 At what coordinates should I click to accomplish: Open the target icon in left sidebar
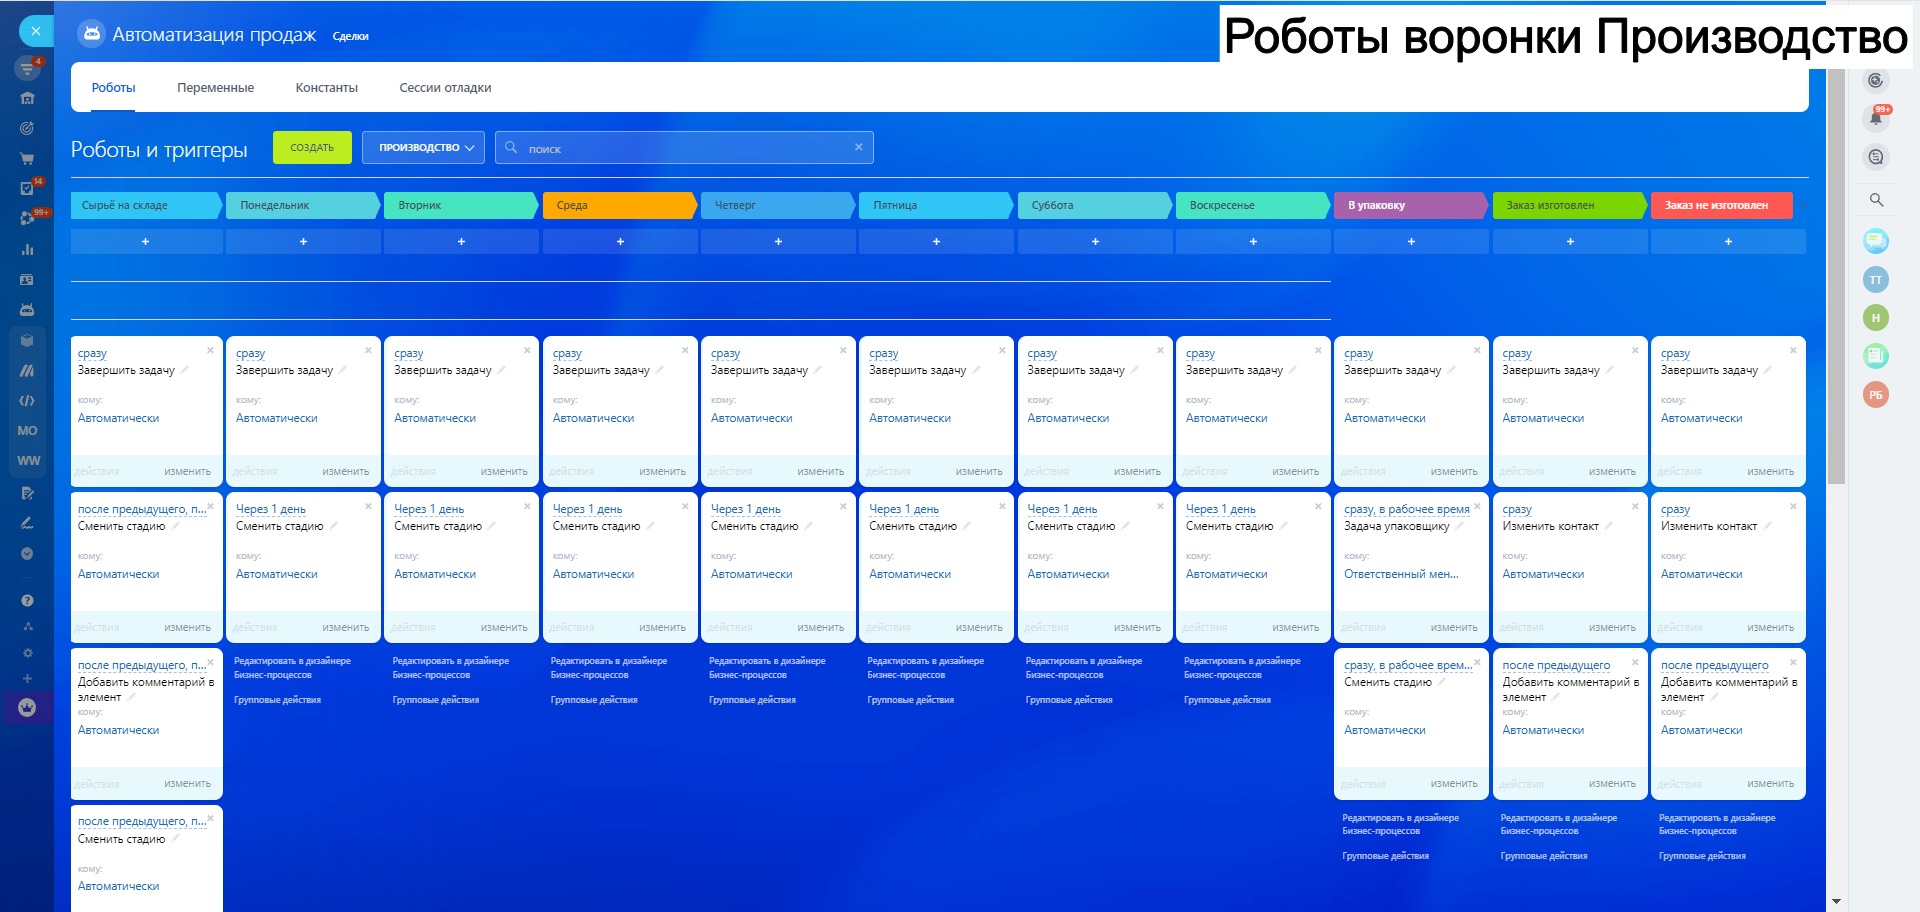tap(28, 128)
